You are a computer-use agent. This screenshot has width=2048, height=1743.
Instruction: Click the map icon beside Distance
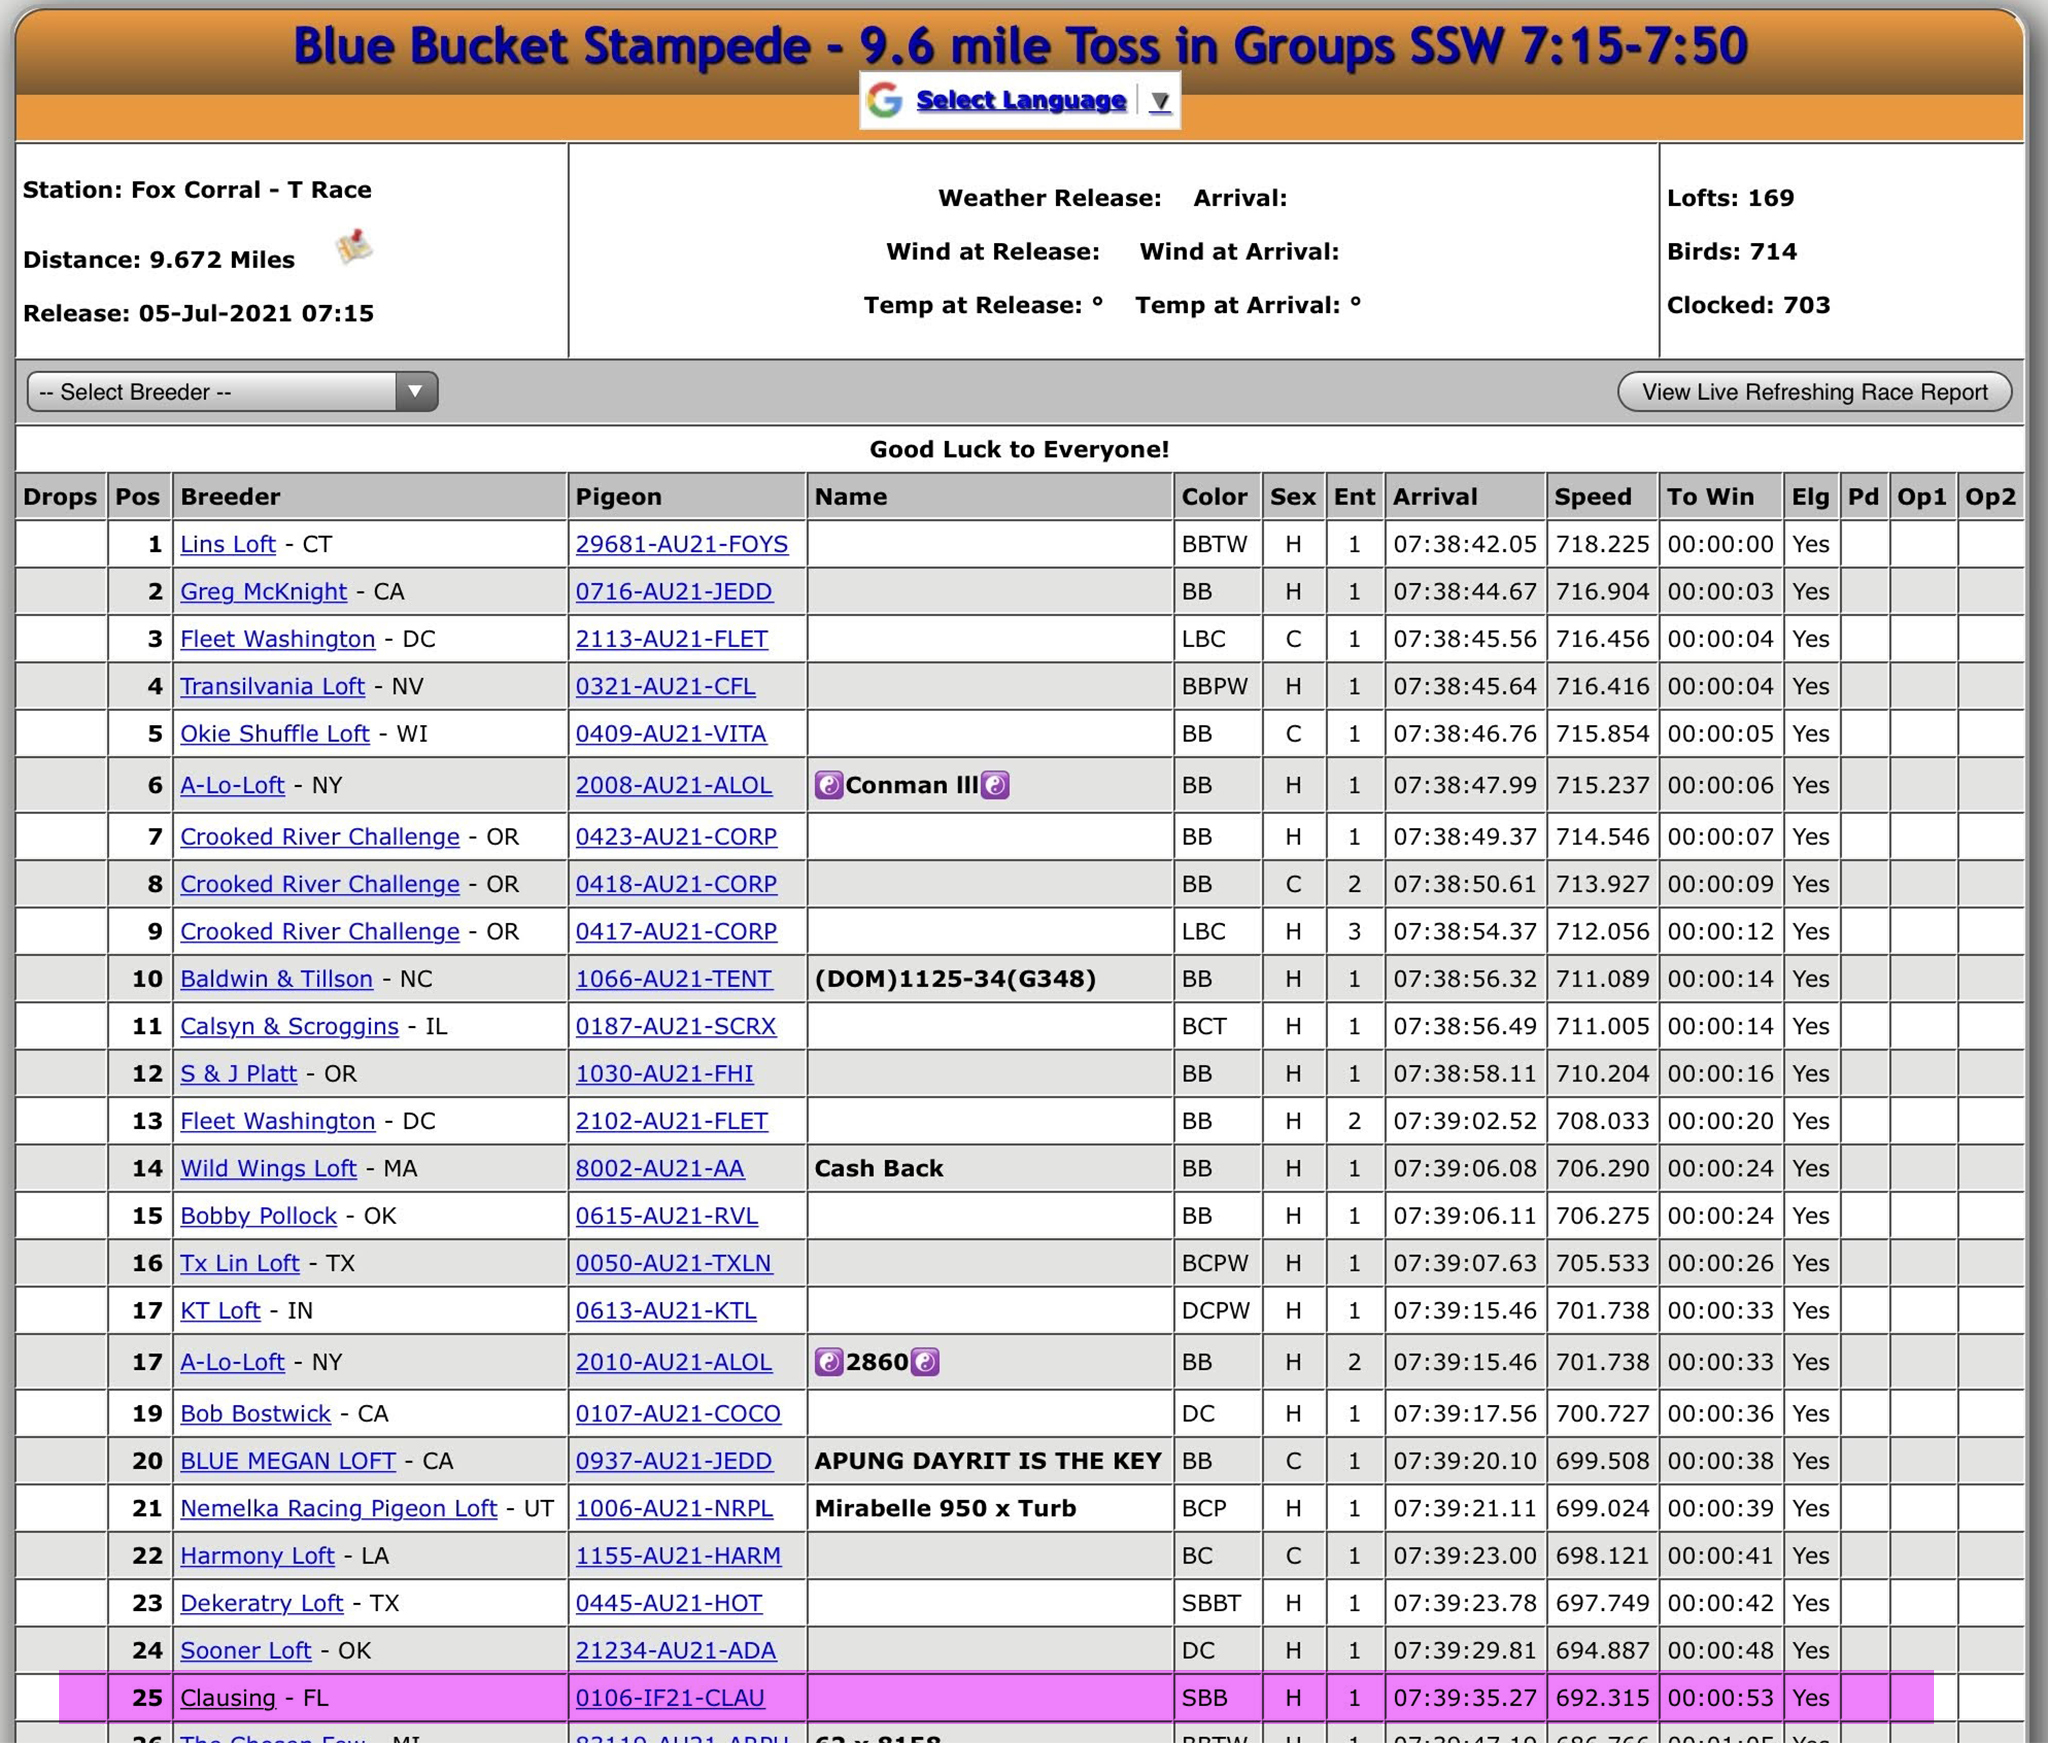pyautogui.click(x=353, y=246)
